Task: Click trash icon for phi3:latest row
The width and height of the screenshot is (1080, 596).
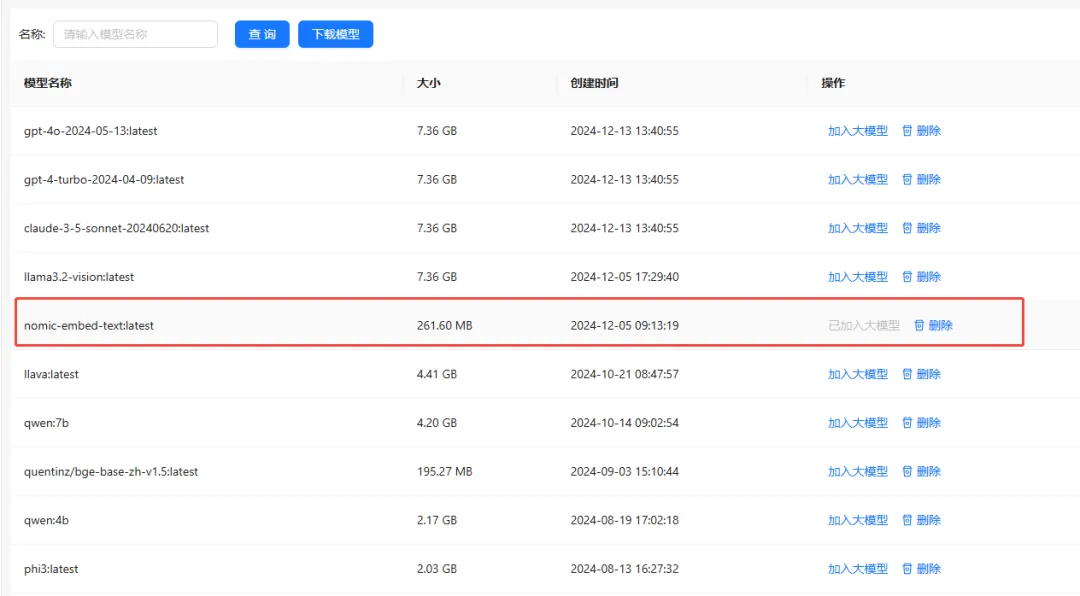Action: pos(908,569)
